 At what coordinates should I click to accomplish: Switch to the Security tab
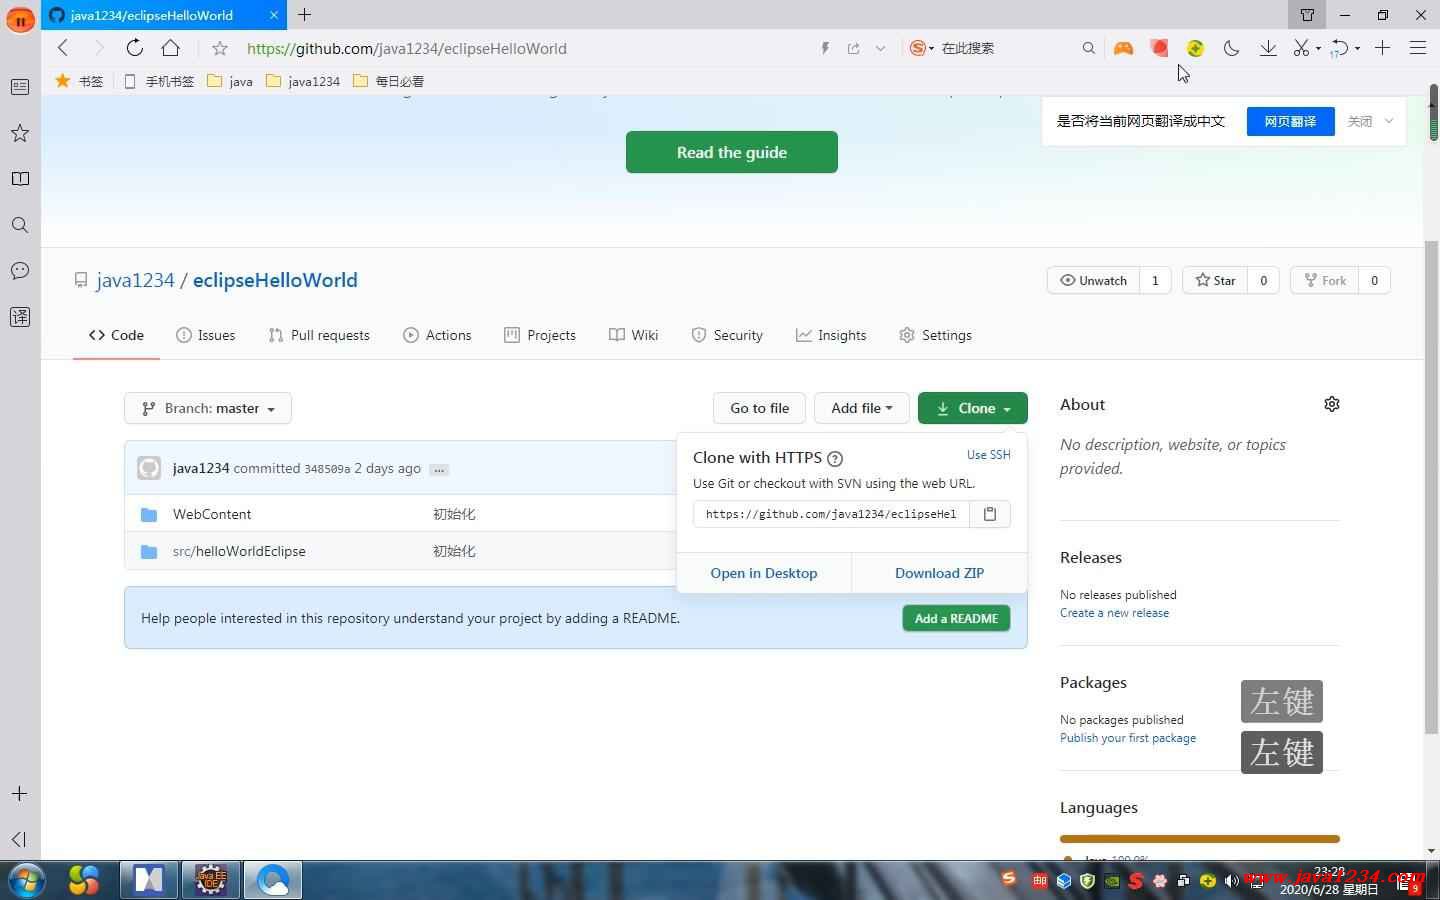tap(727, 335)
